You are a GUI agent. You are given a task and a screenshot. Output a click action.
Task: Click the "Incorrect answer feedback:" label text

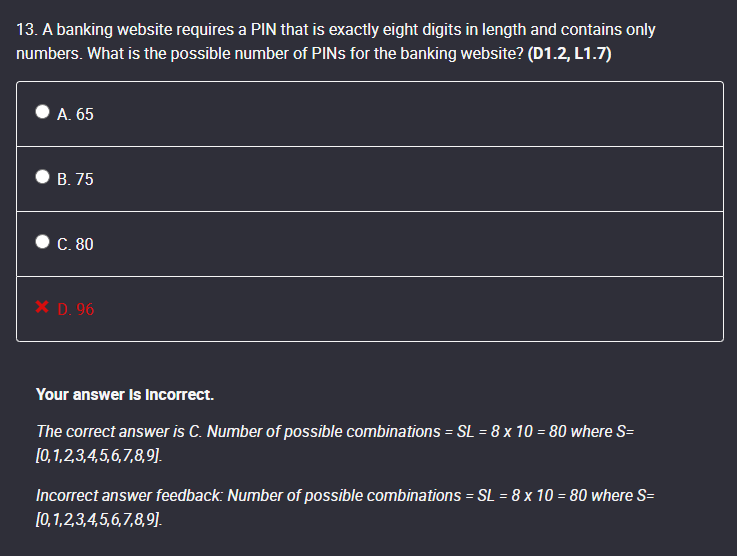pos(129,495)
